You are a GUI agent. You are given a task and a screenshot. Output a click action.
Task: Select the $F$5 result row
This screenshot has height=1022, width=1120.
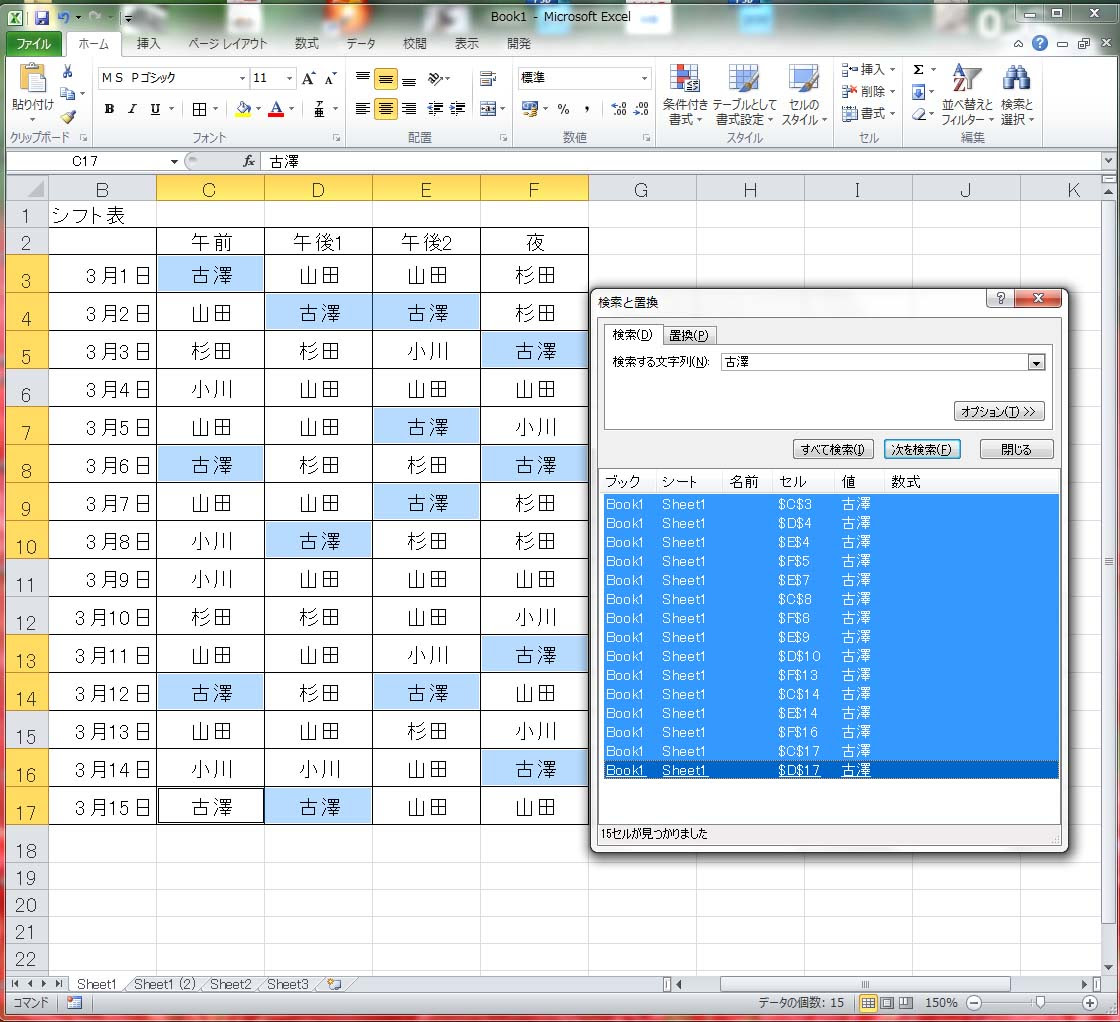coord(831,561)
